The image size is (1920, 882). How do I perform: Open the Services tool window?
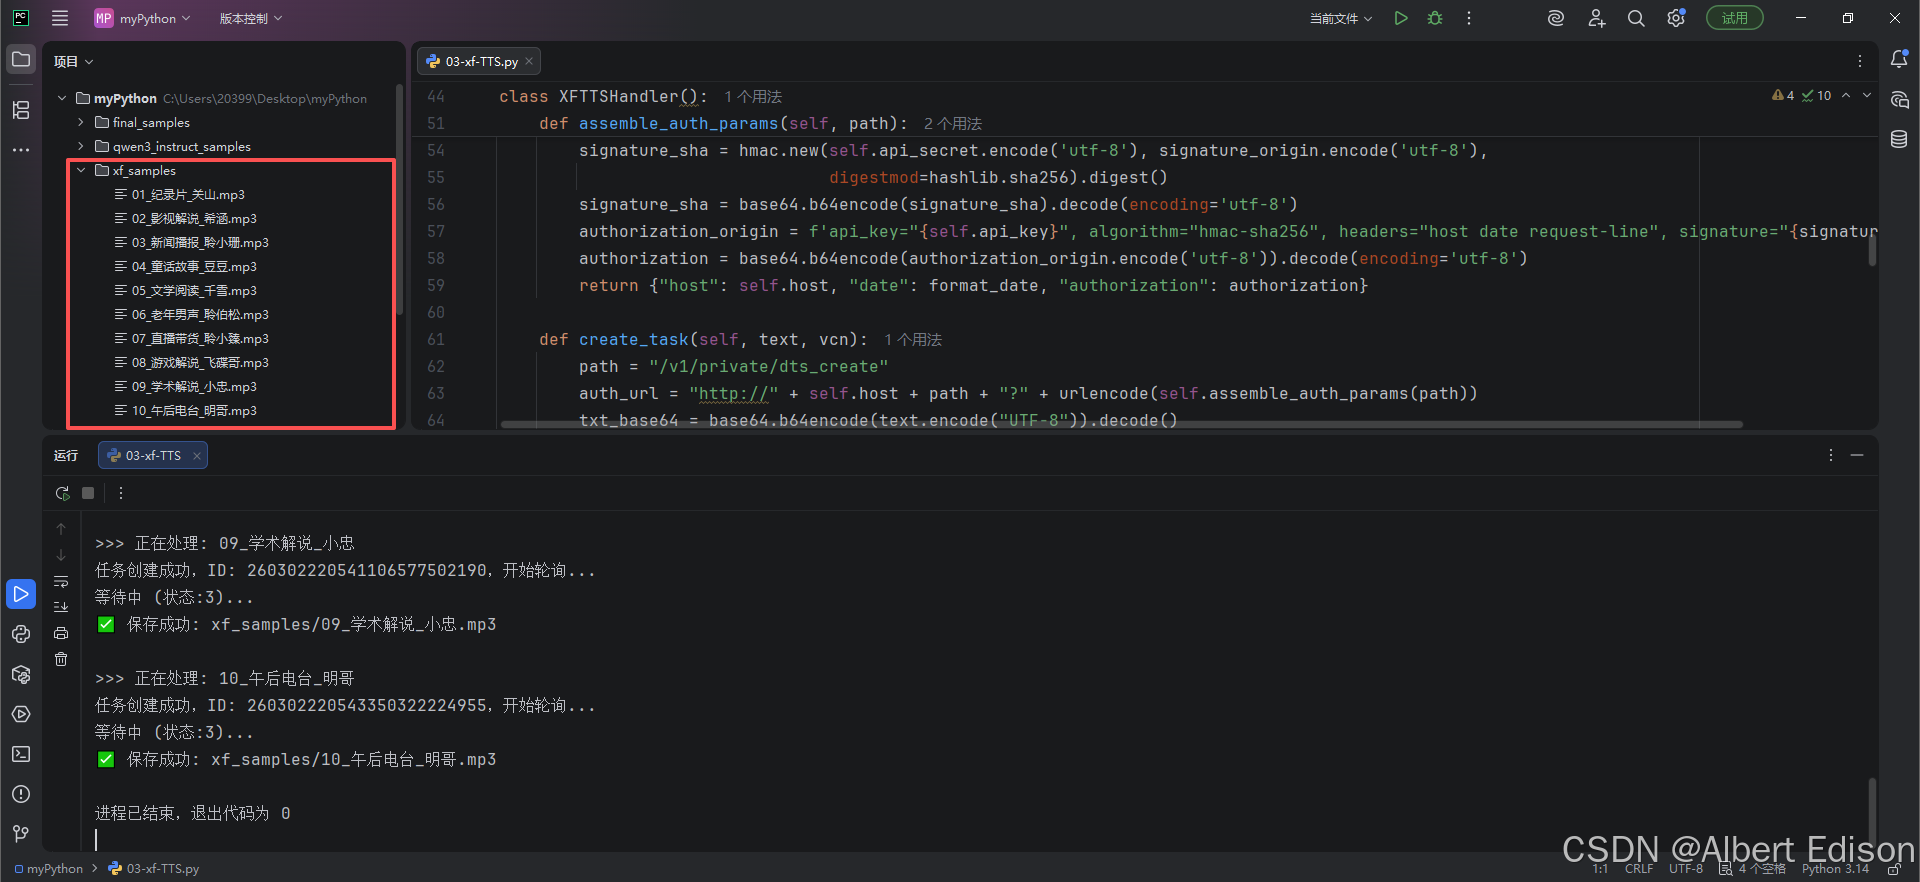[20, 714]
